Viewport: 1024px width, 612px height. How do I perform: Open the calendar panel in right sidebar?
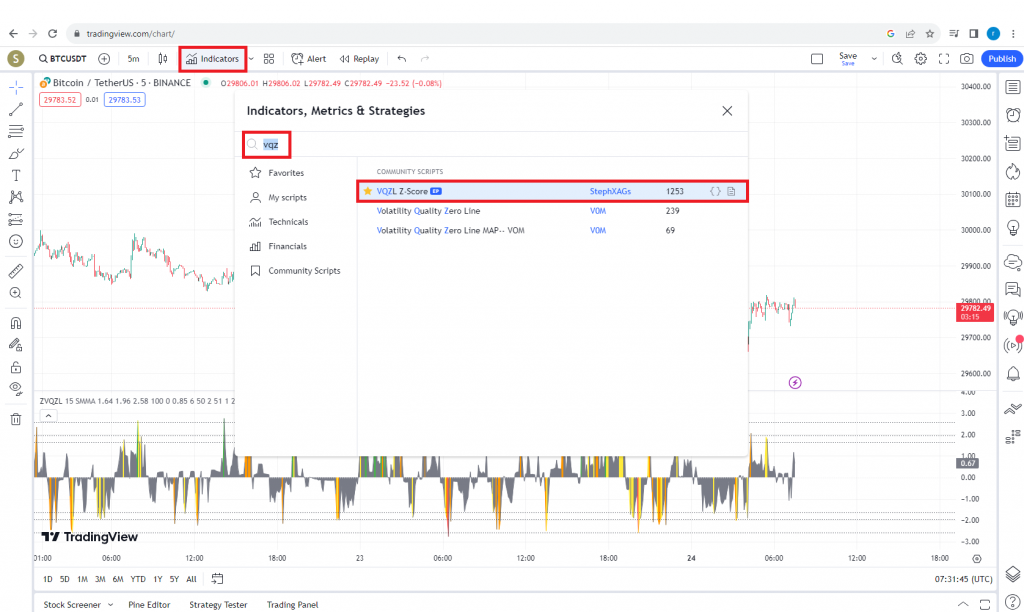(1013, 199)
